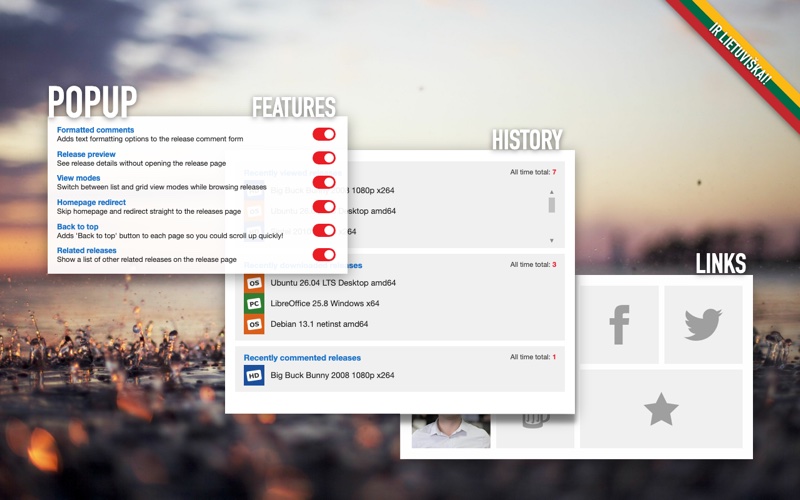Select Debian 13.1 netinst amd64 entry
Viewport: 800px width, 500px height.
(319, 324)
